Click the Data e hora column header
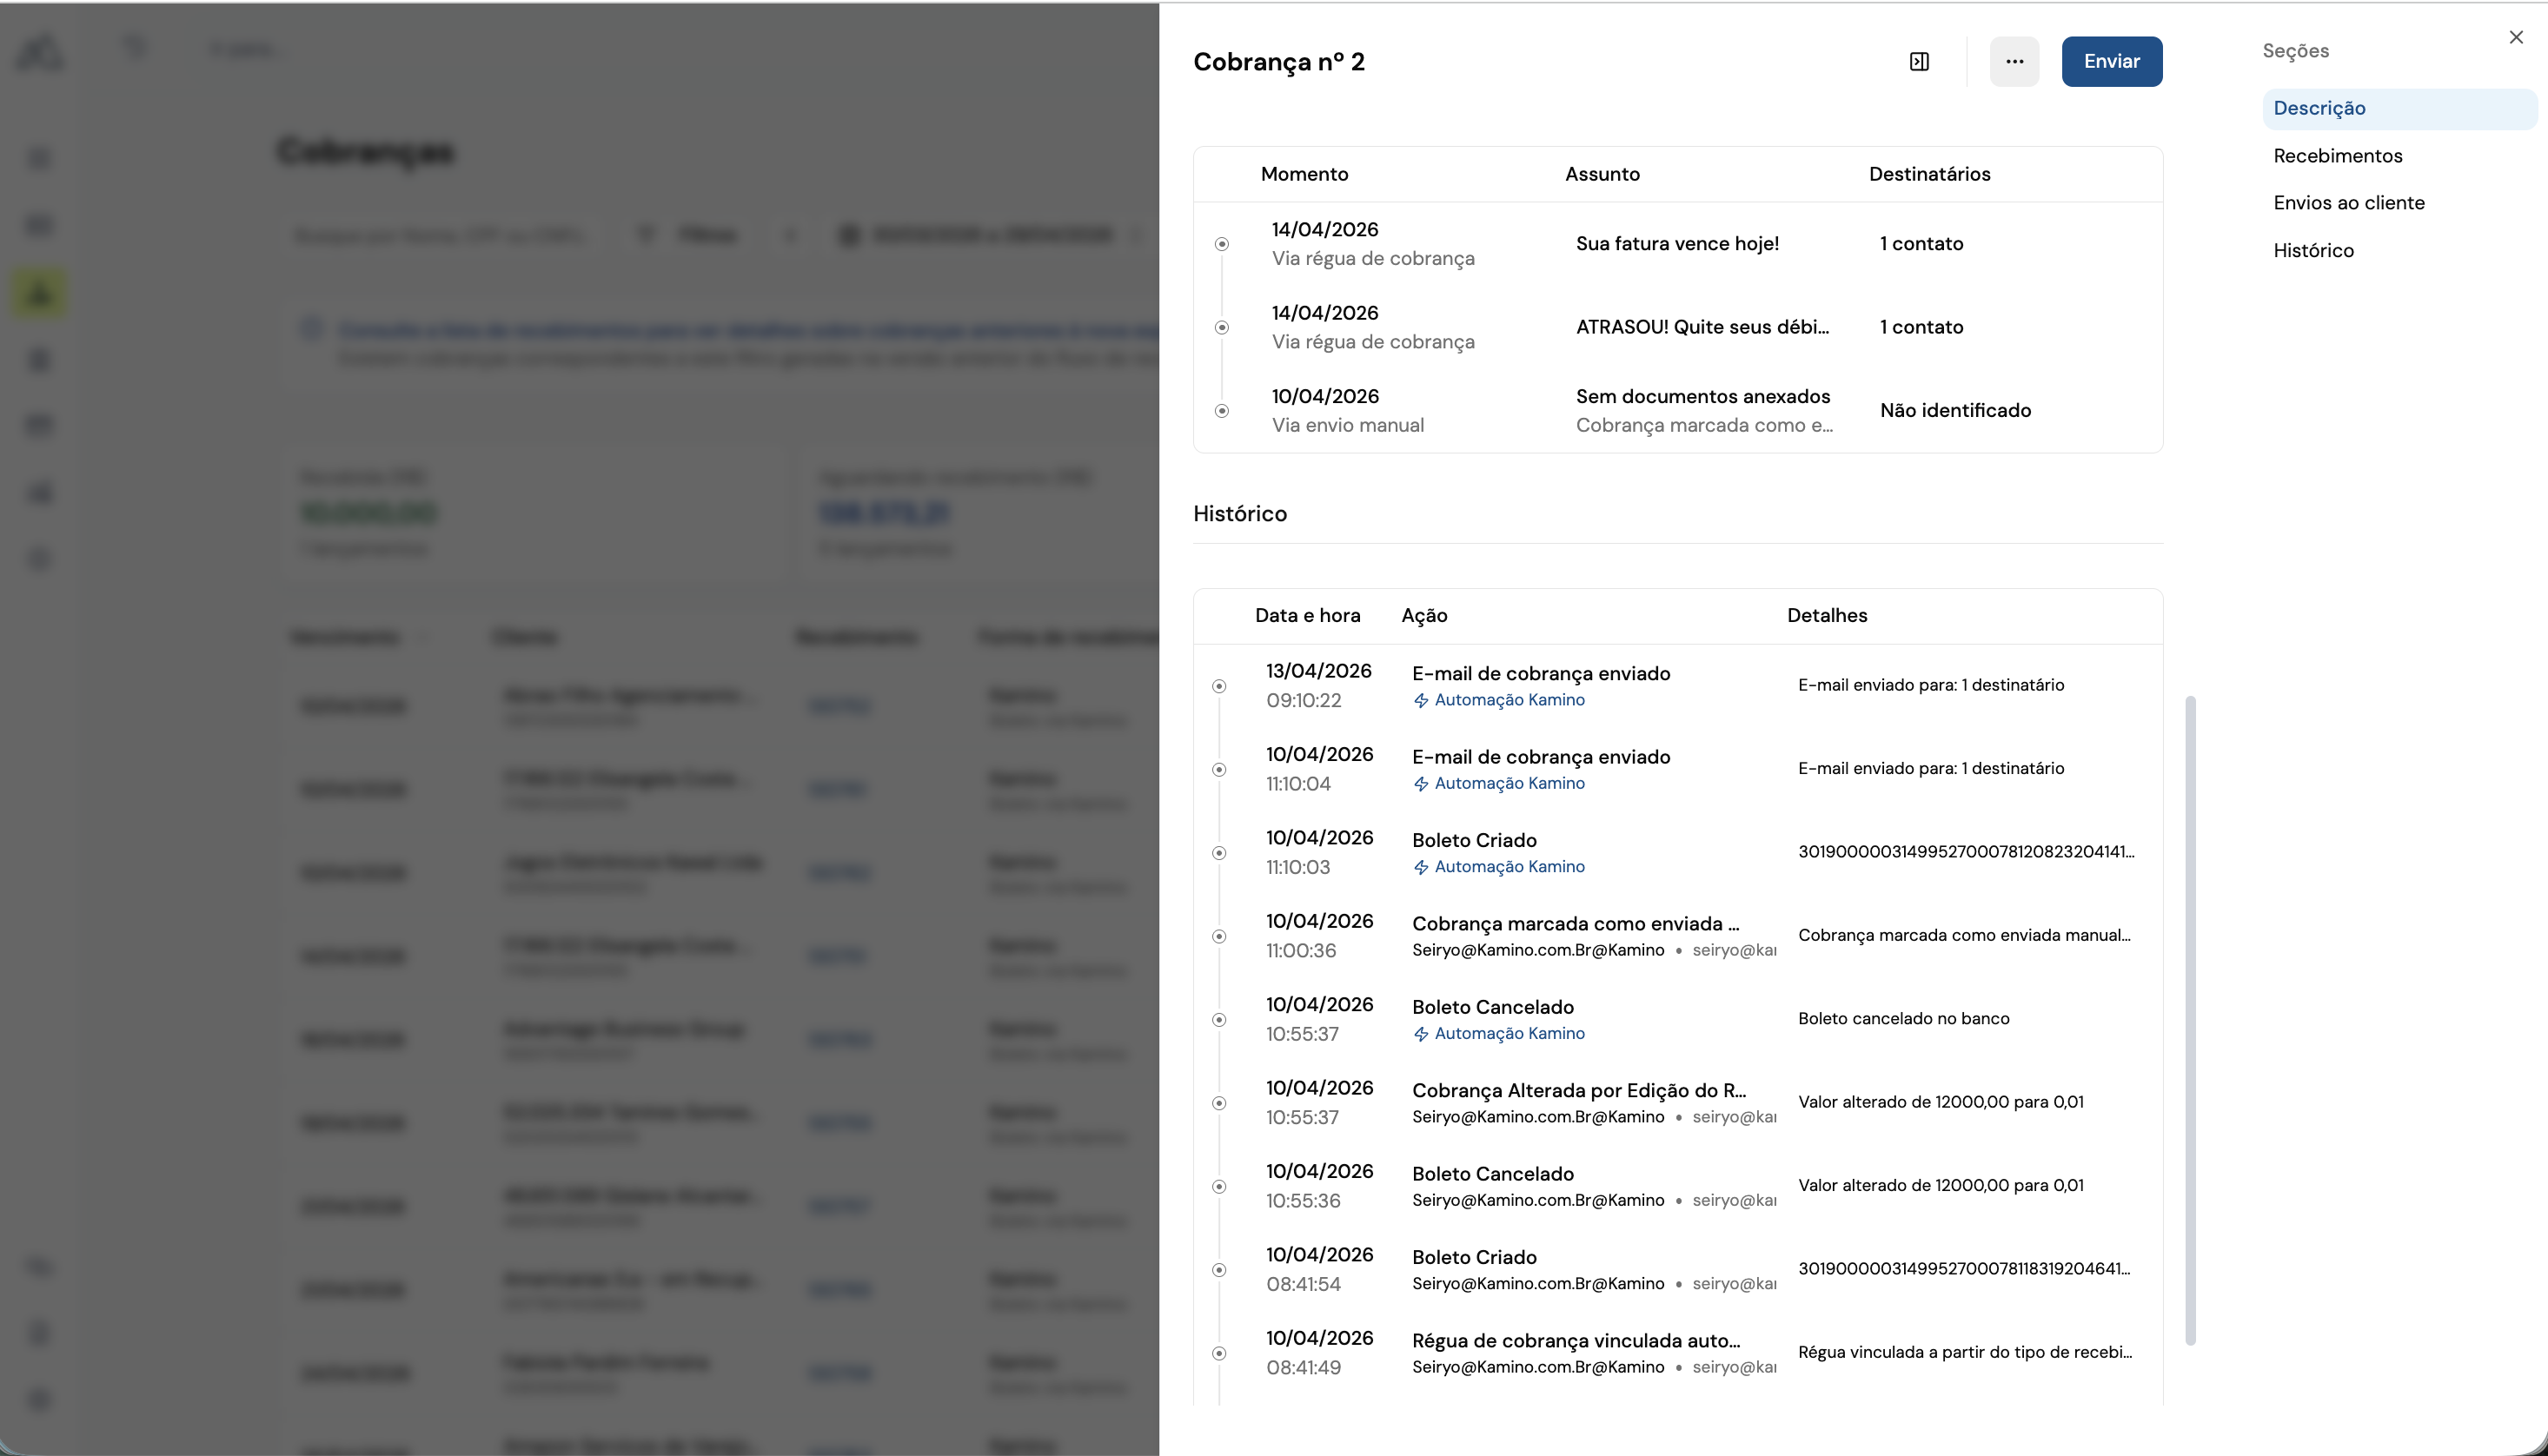Image resolution: width=2548 pixels, height=1456 pixels. point(1307,615)
